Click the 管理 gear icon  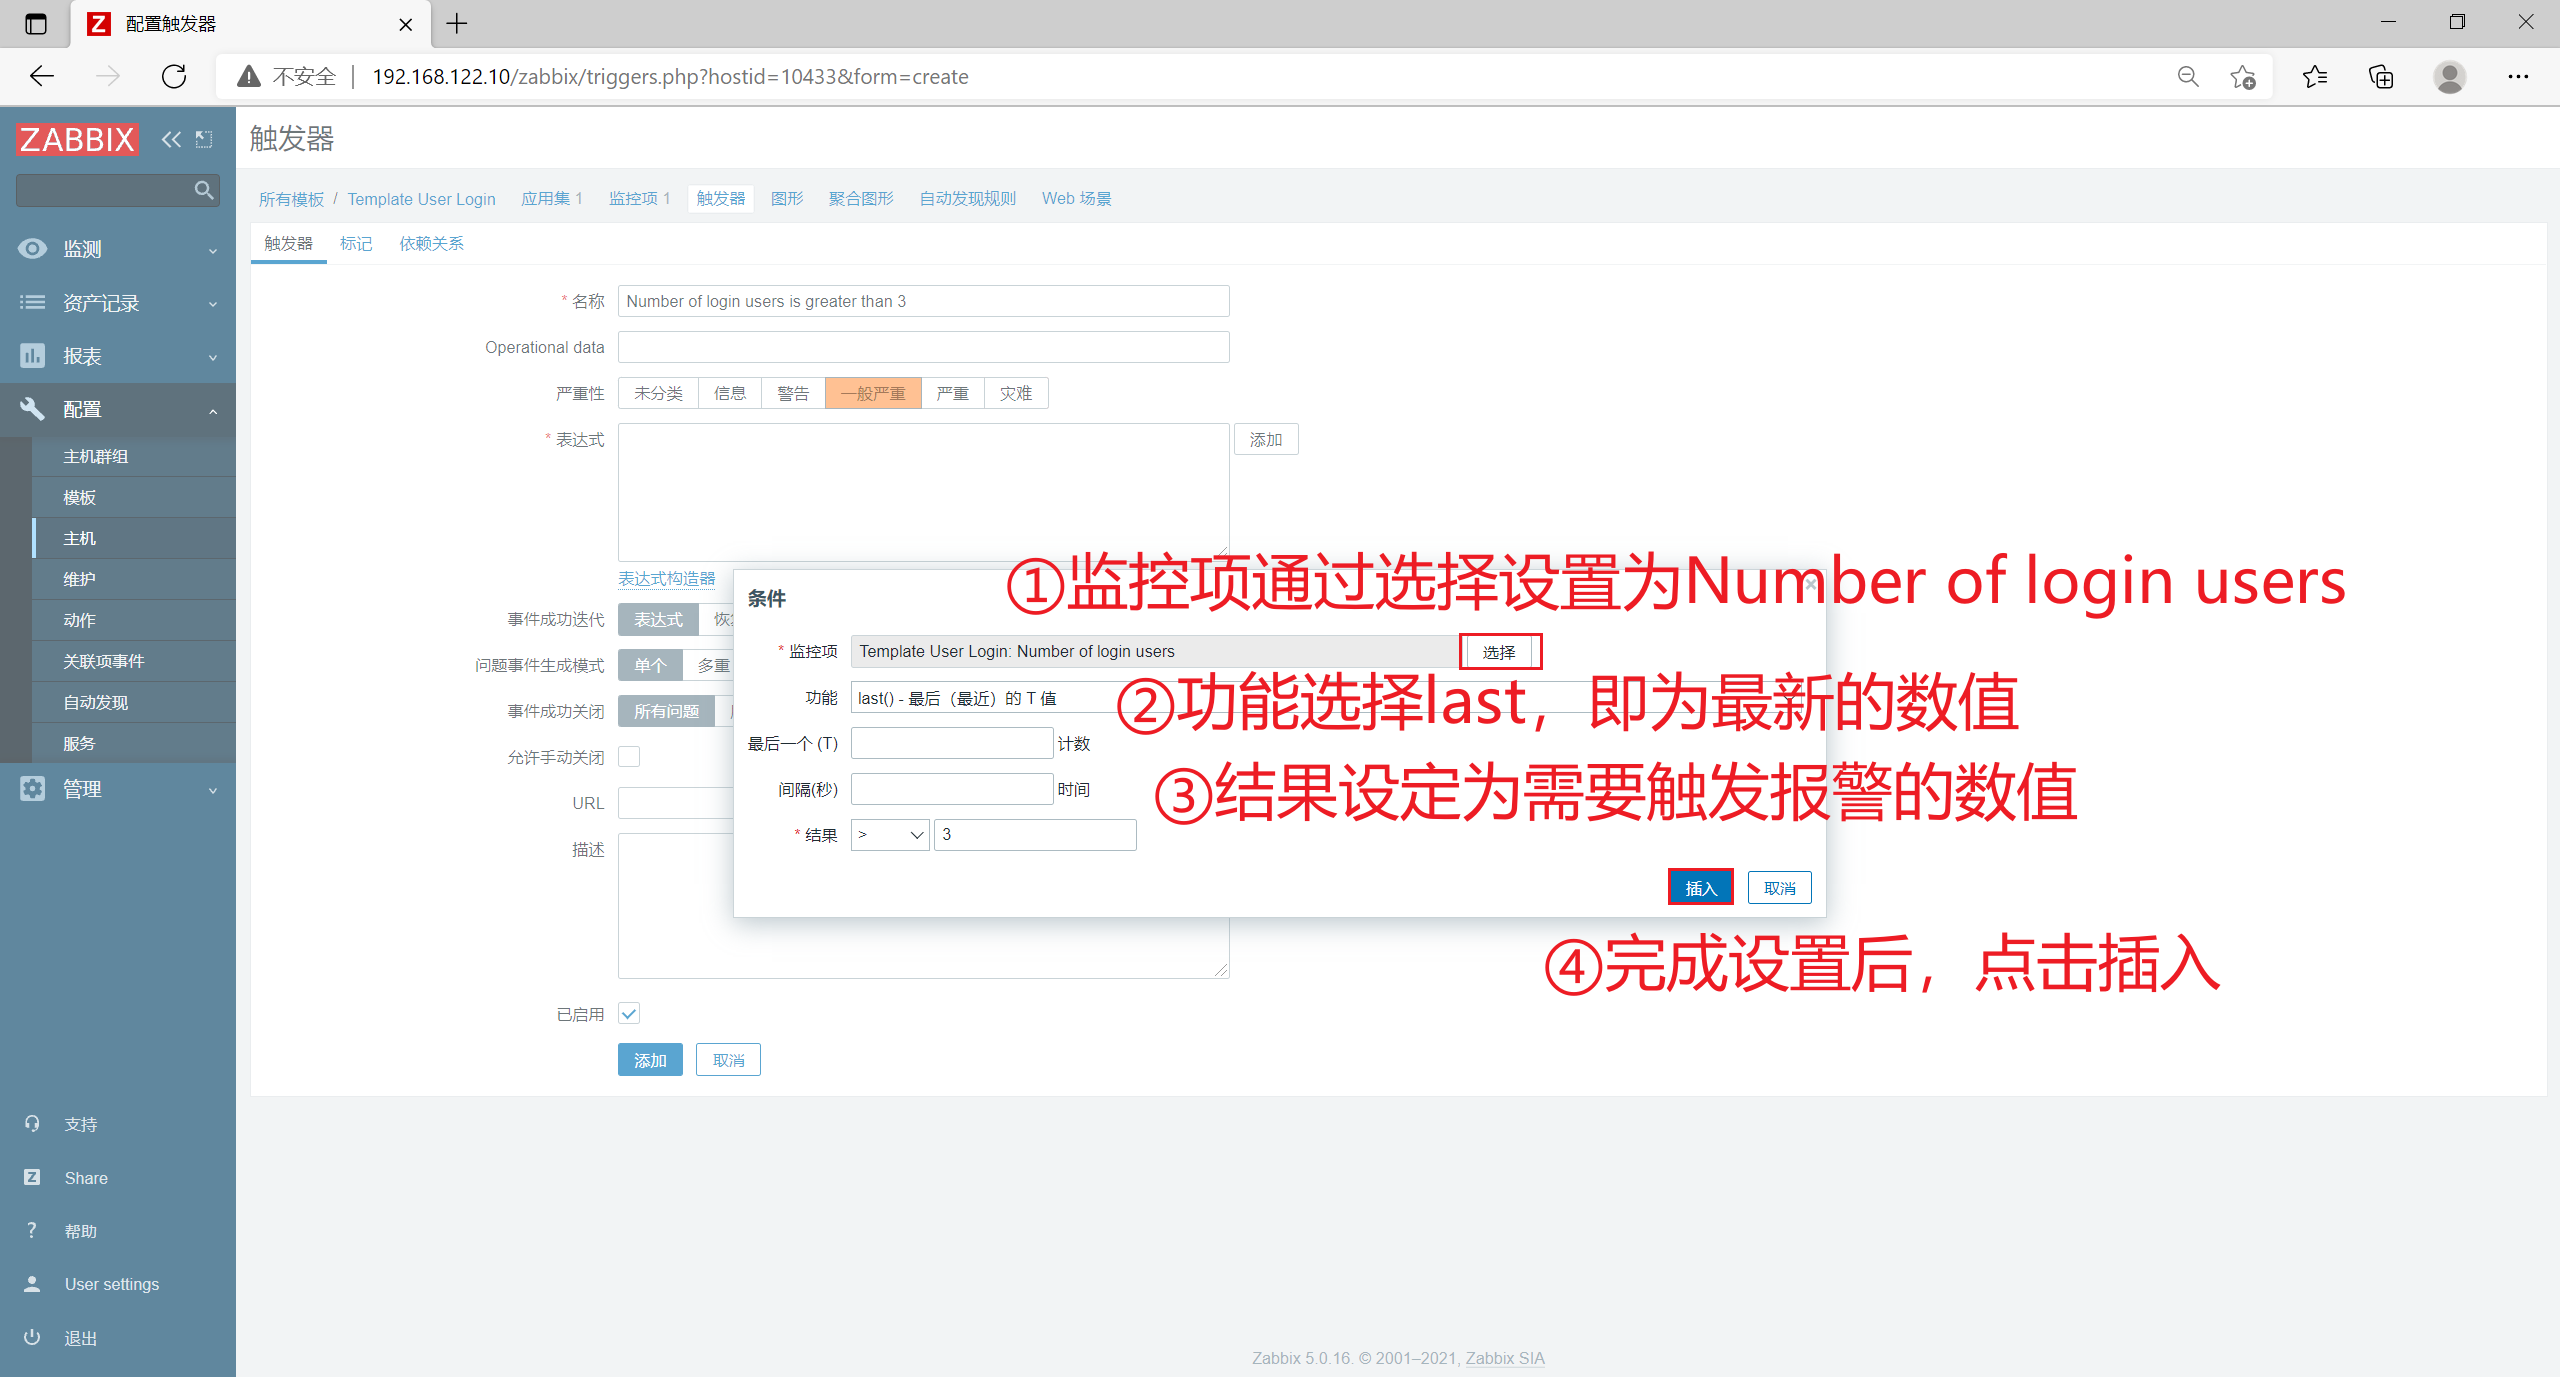click(x=32, y=788)
